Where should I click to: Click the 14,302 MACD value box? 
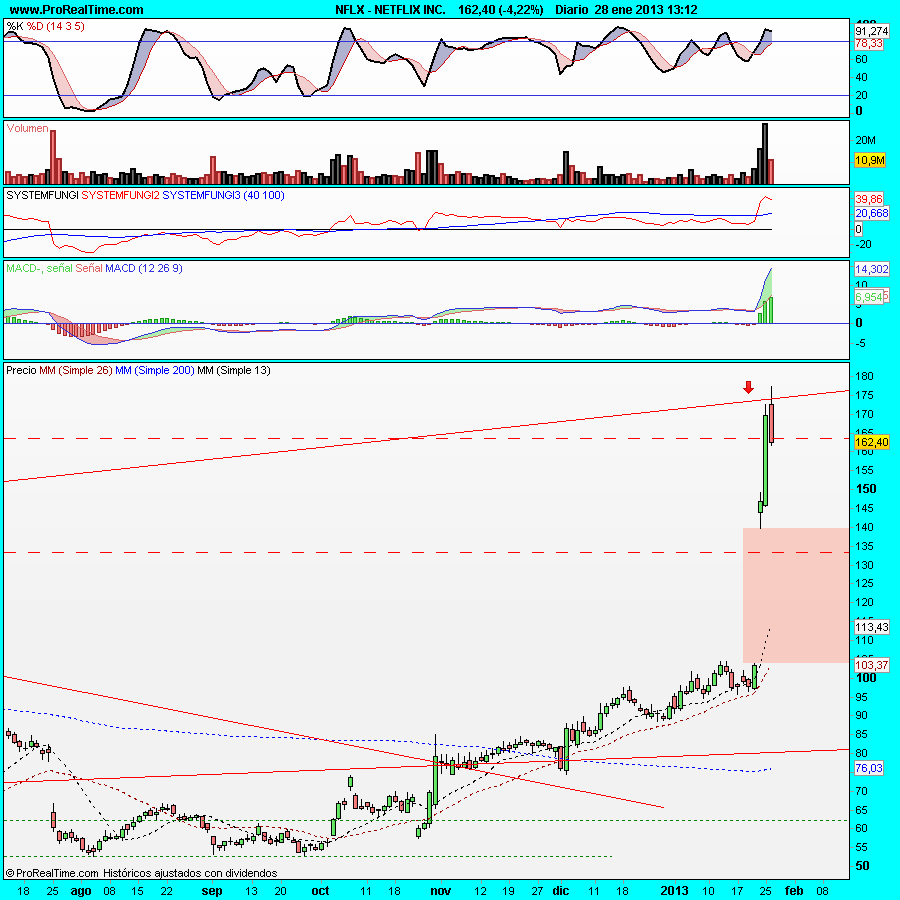[x=871, y=269]
